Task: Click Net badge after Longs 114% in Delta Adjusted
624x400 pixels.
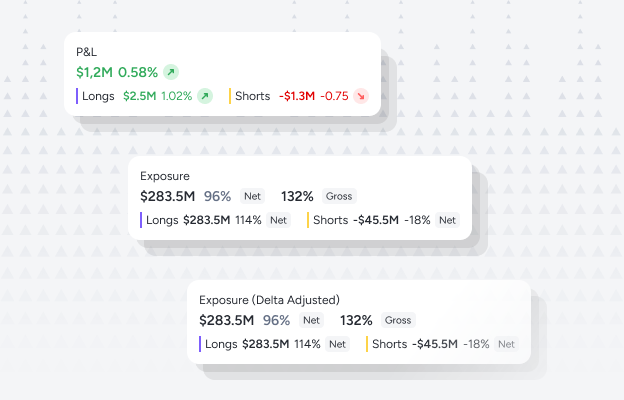Action: point(337,344)
